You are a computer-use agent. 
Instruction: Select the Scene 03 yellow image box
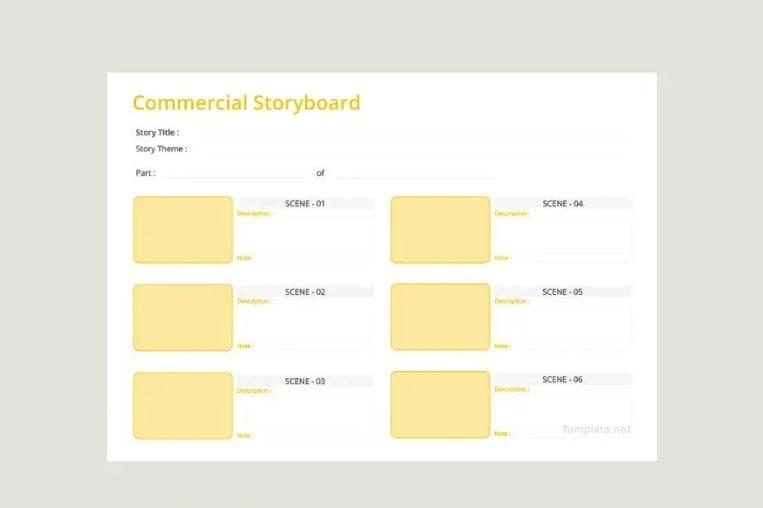[183, 406]
